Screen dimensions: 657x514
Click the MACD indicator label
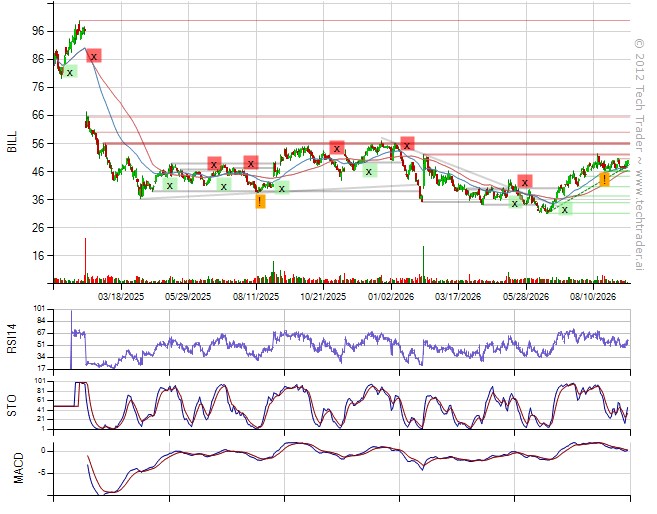19,468
